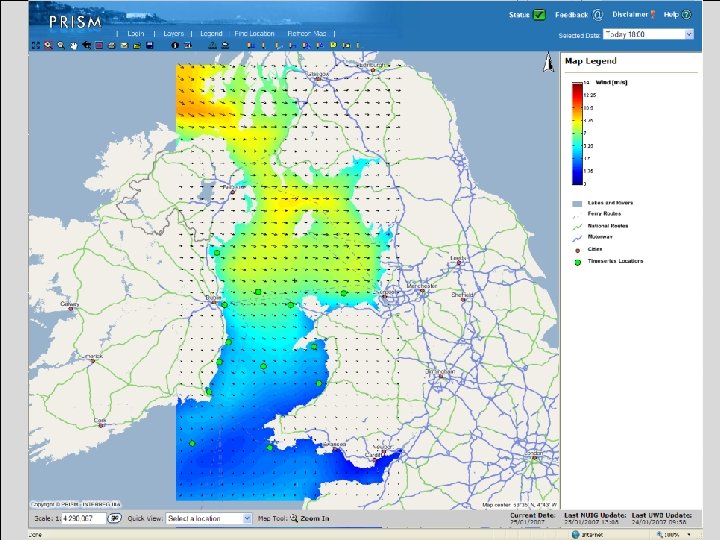Screen dimensions: 720x540
Task: Click the Feedback at-sign icon
Action: 597,15
